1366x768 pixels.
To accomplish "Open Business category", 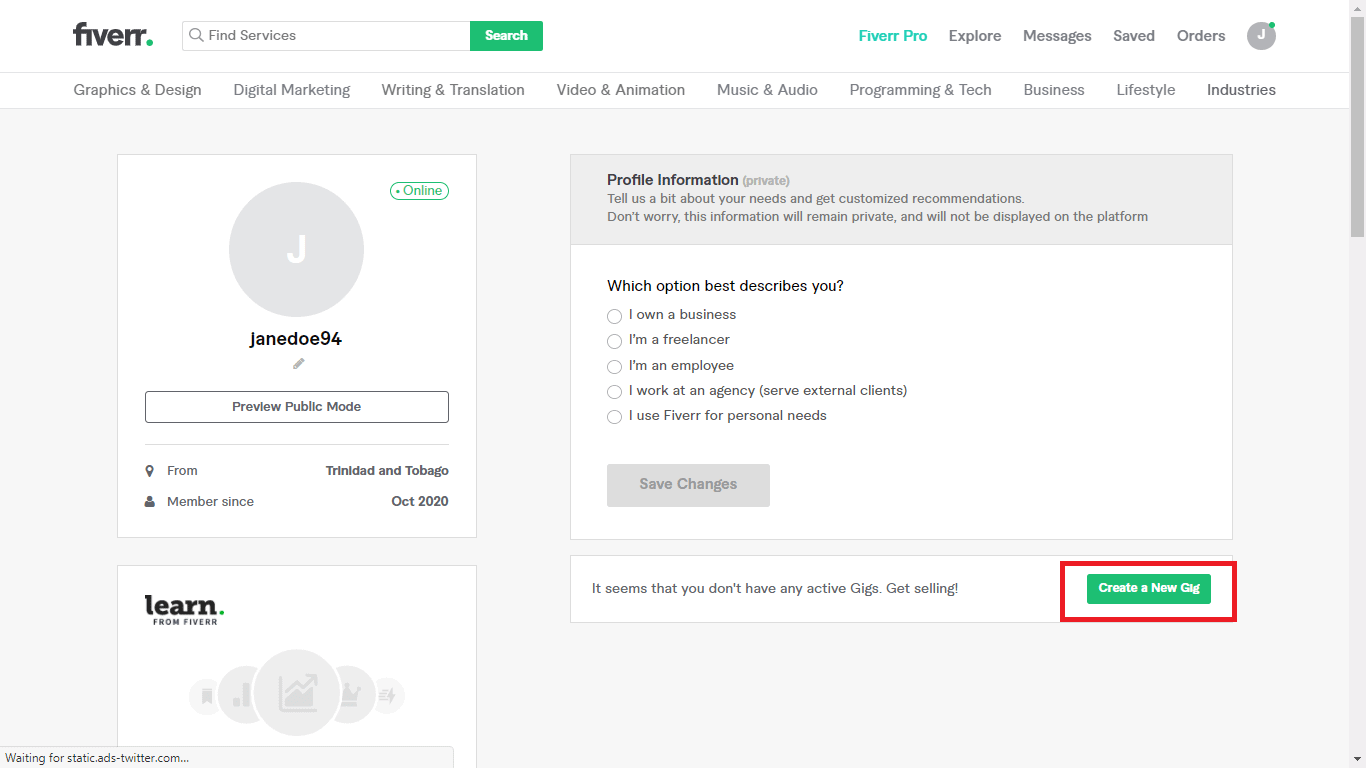I will point(1054,90).
